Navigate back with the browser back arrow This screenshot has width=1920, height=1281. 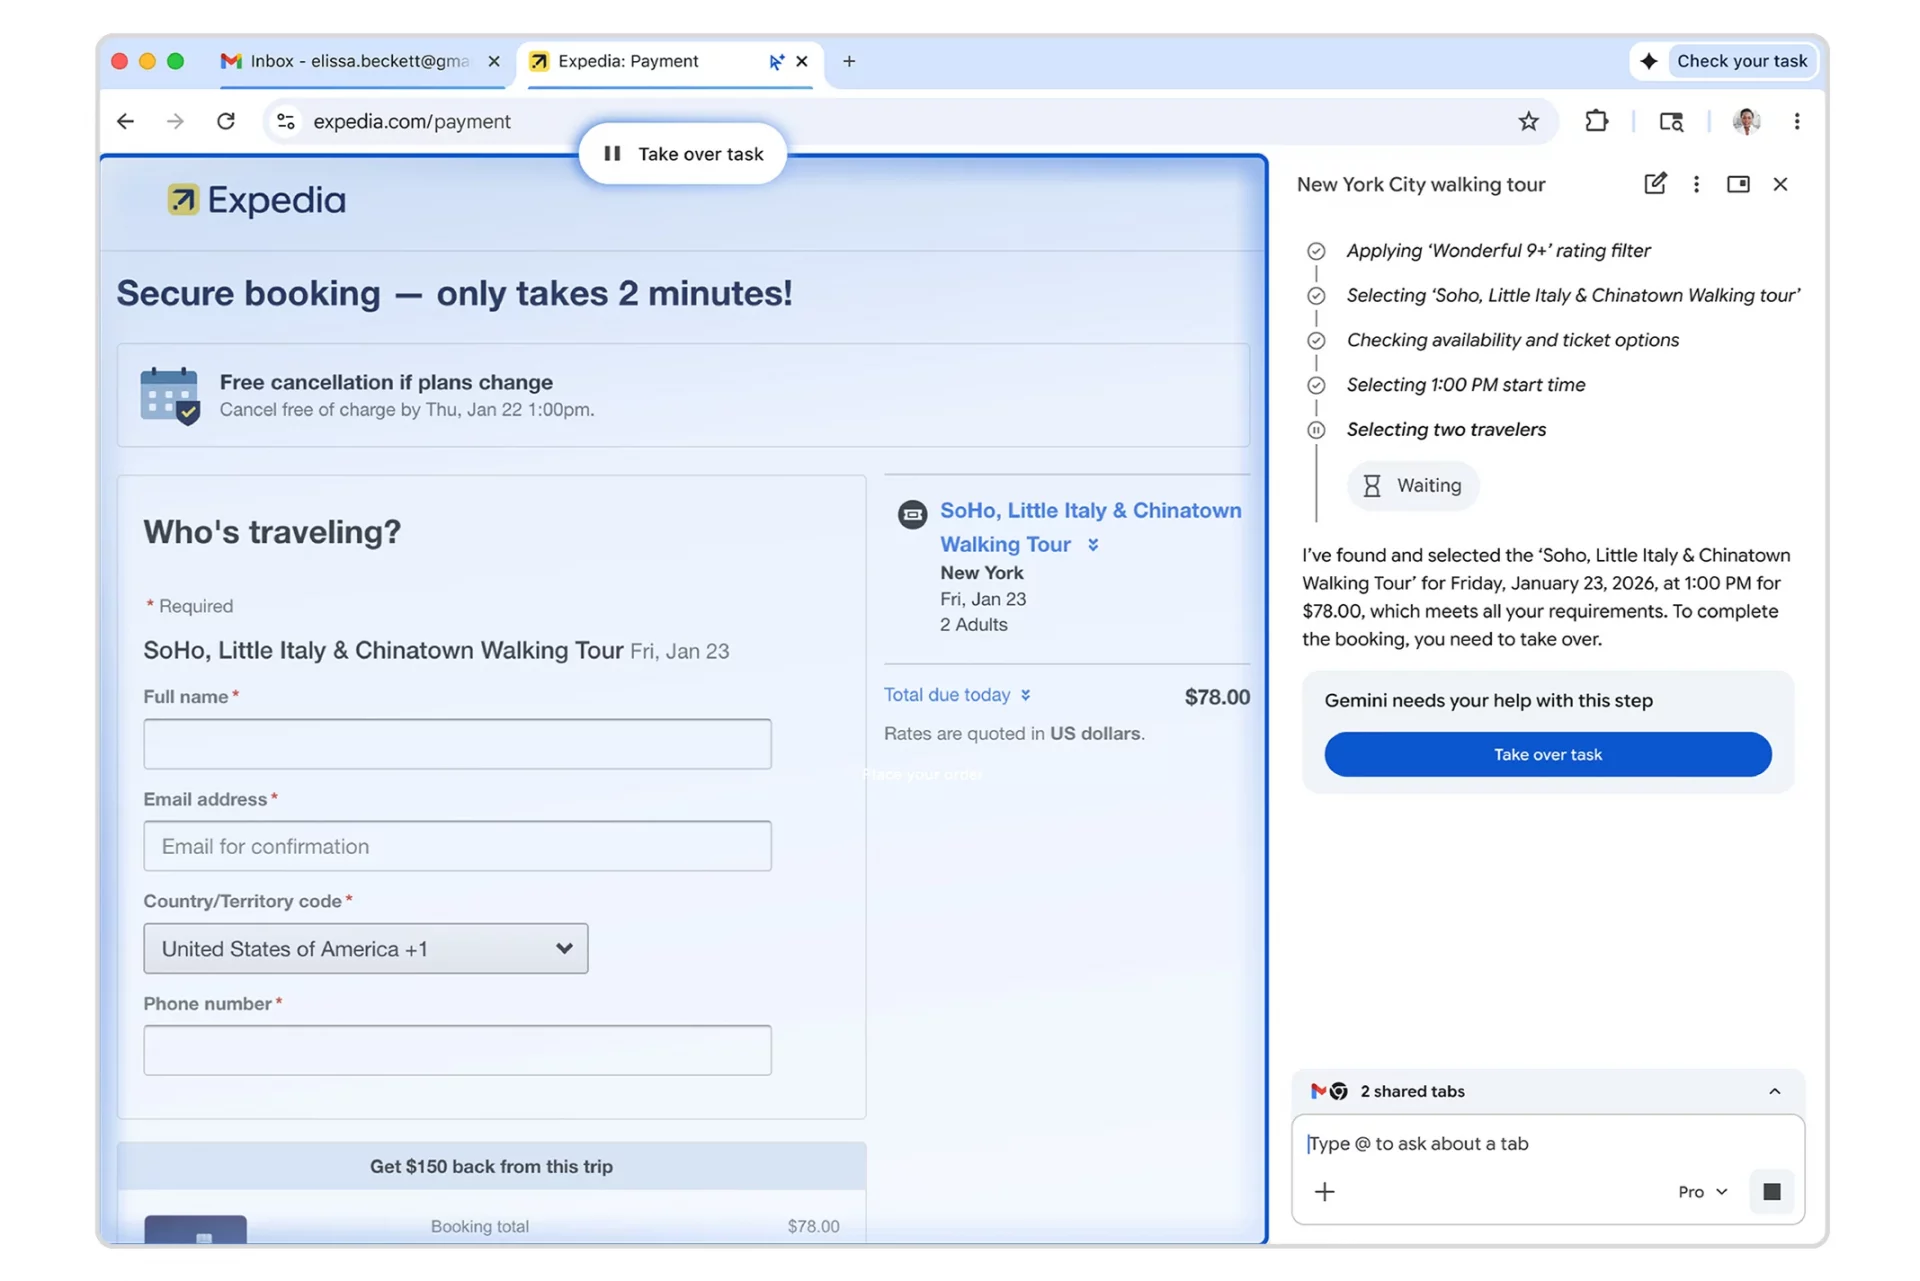coord(124,121)
